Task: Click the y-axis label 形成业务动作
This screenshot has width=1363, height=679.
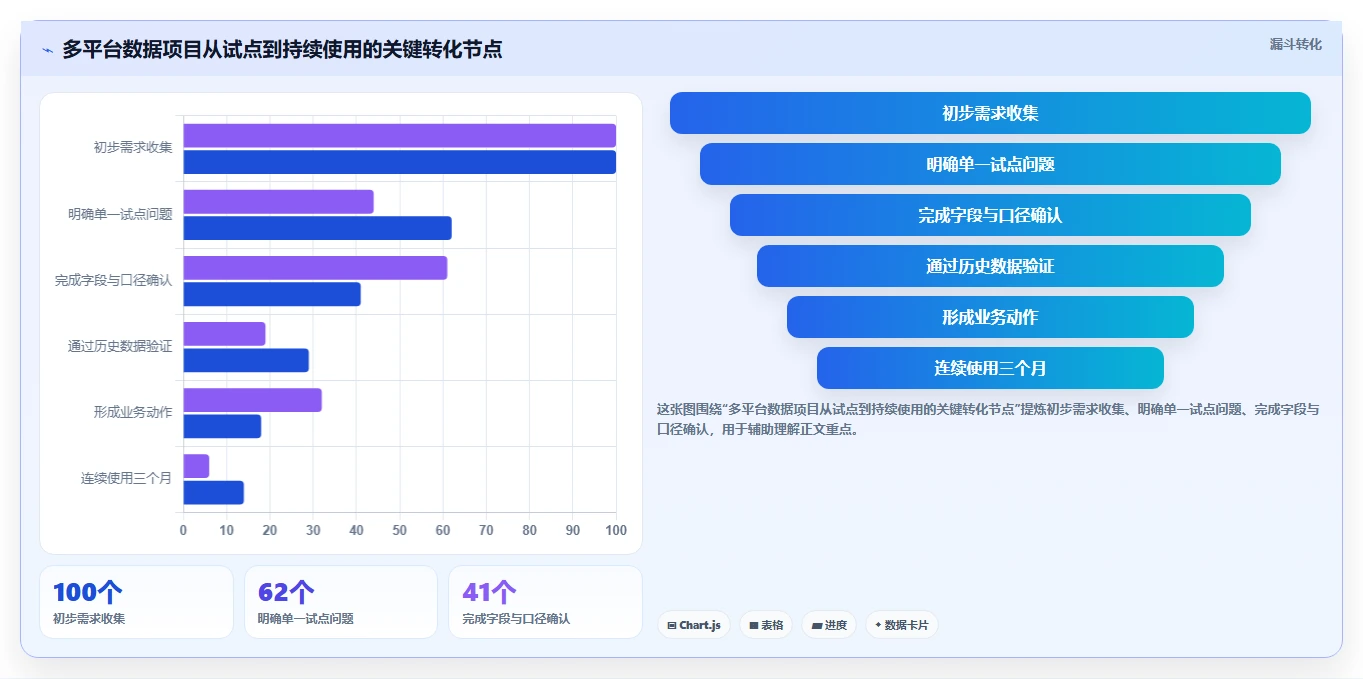Action: [133, 412]
